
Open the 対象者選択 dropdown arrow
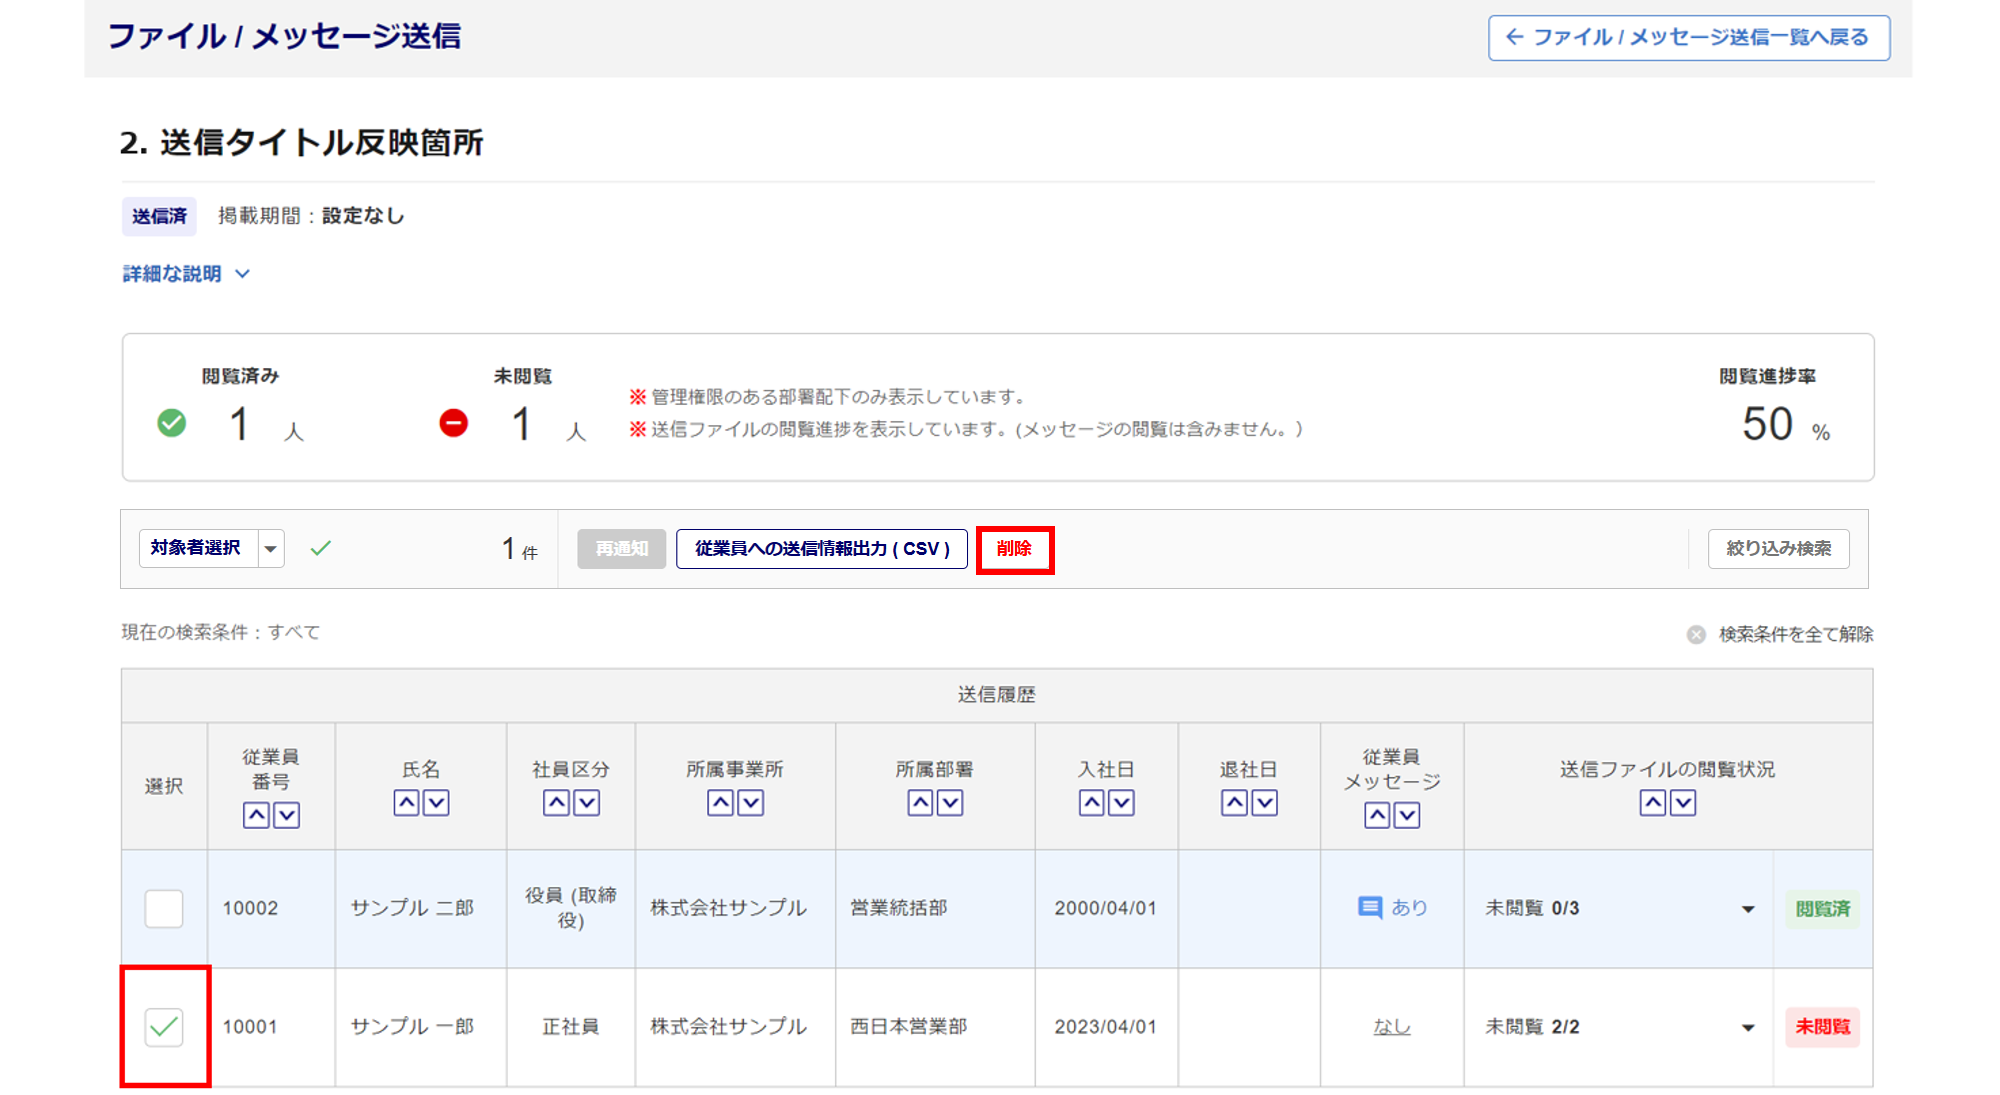click(x=271, y=549)
